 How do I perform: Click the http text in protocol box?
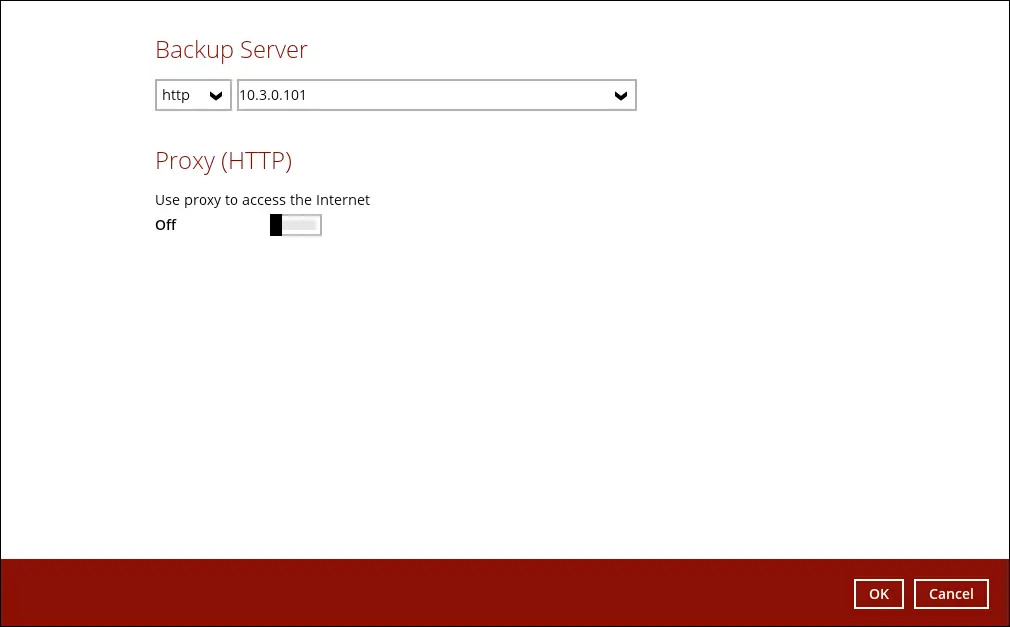pos(176,95)
